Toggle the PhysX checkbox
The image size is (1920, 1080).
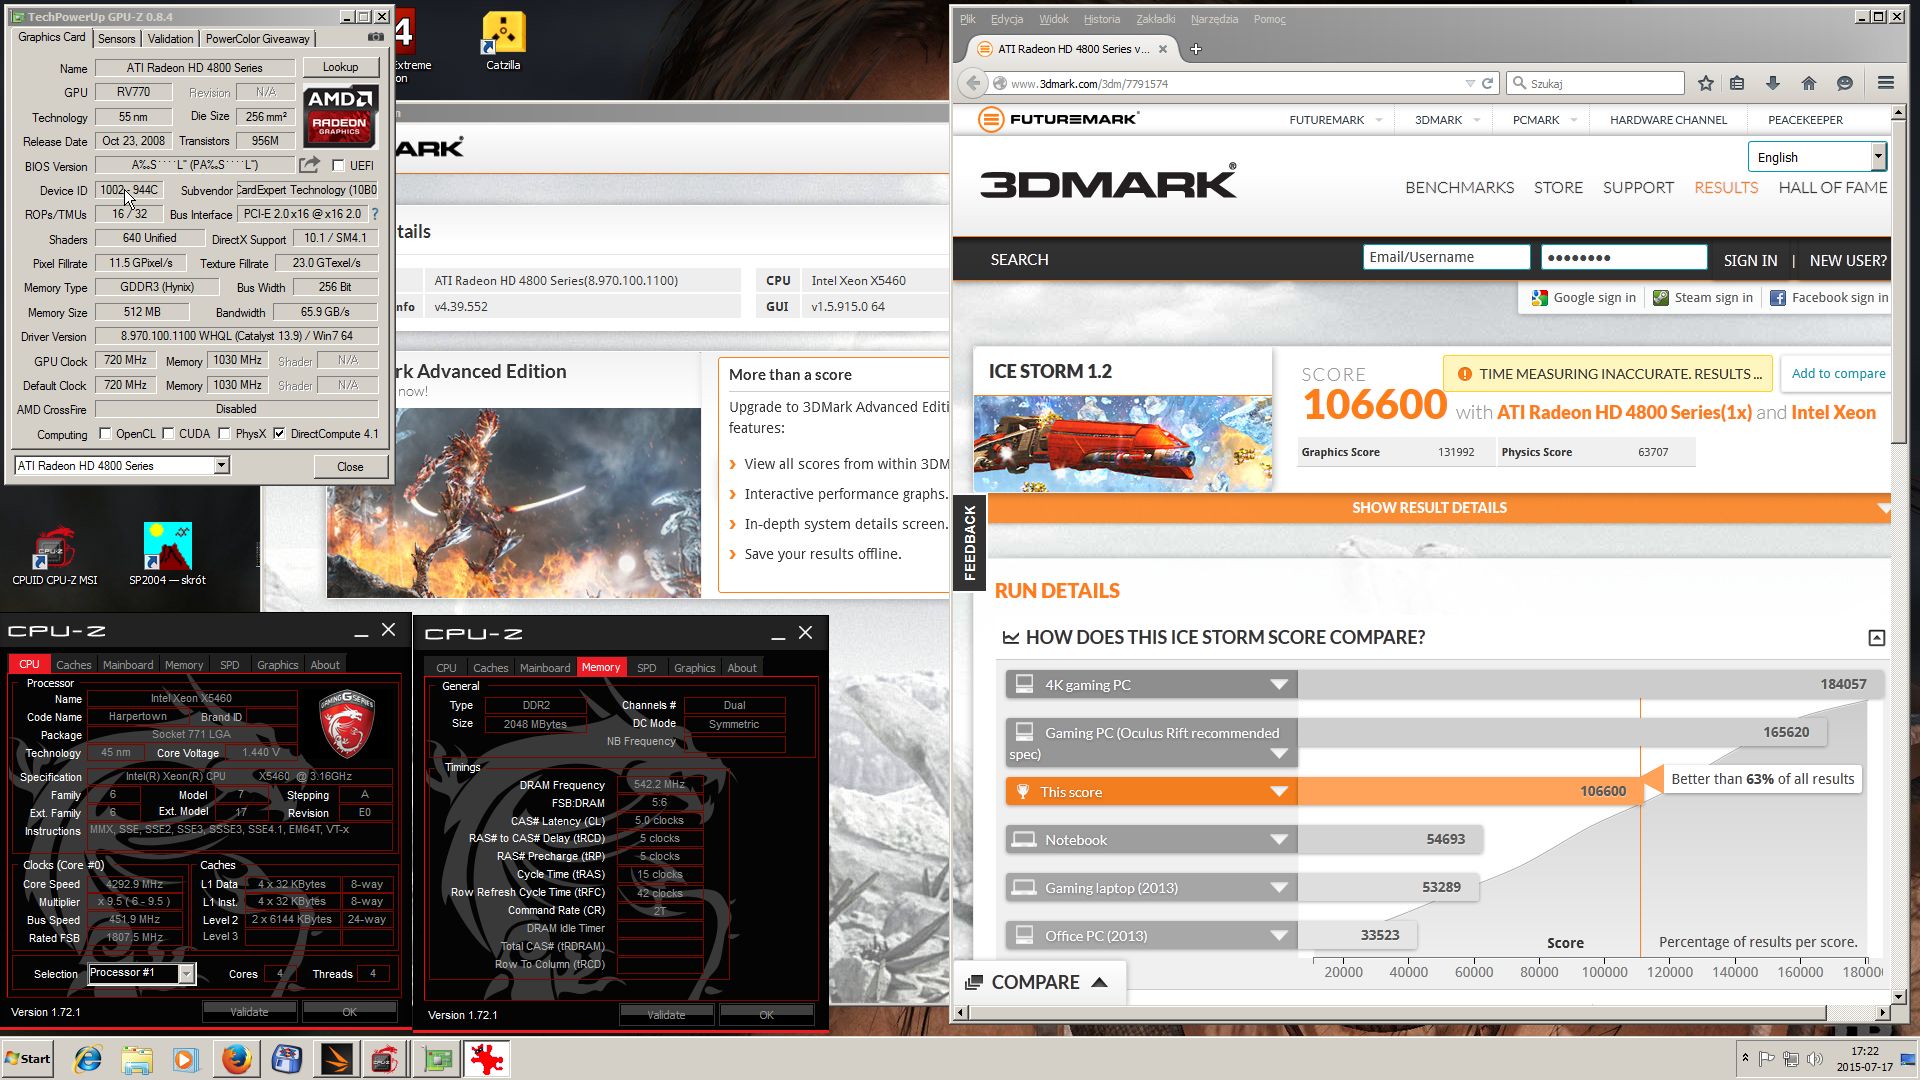point(224,434)
